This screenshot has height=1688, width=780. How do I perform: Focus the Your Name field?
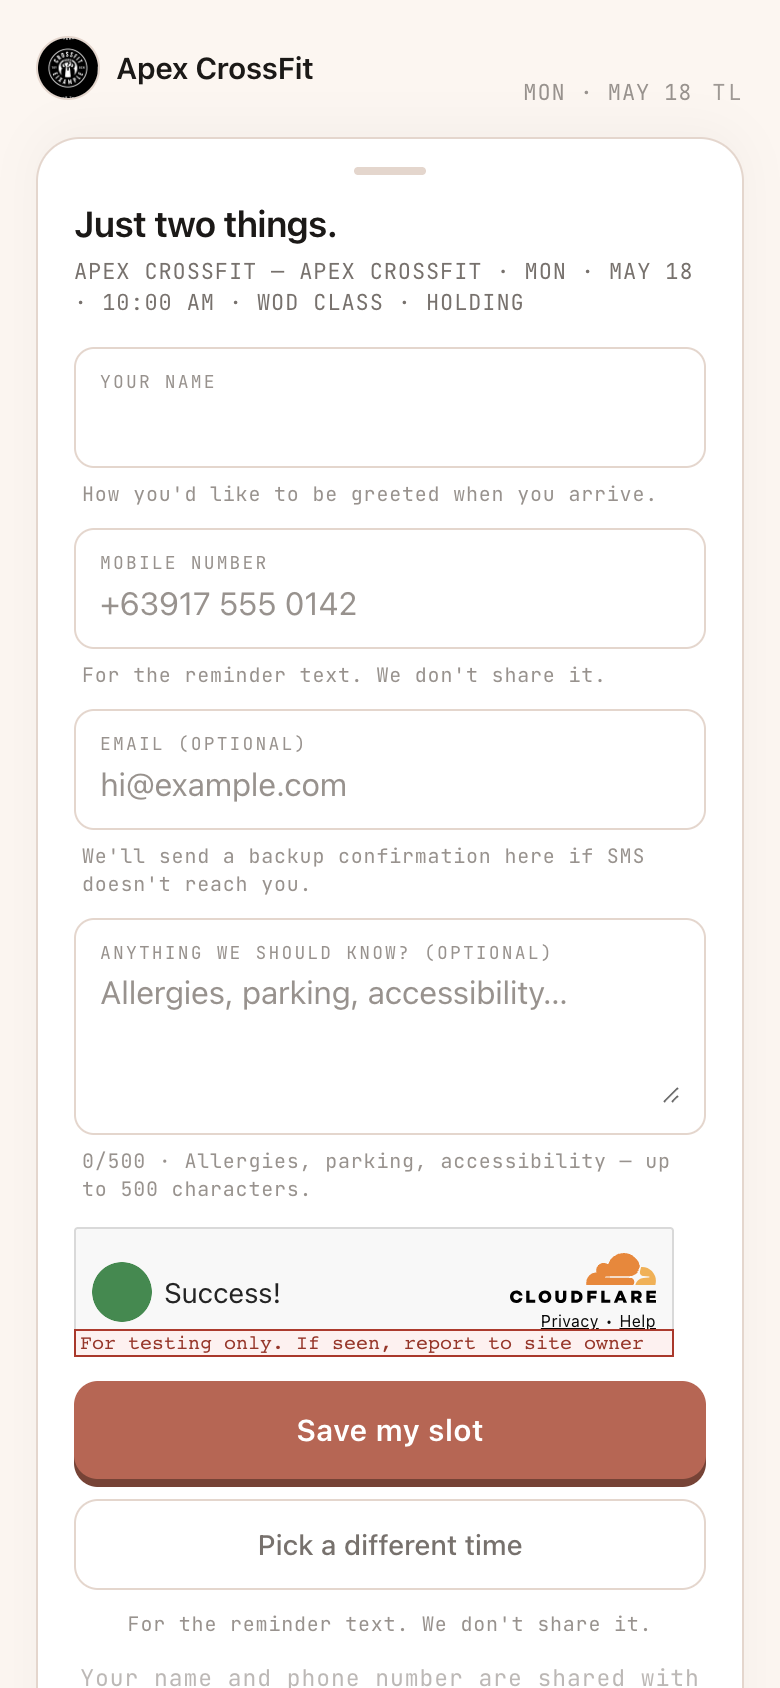click(390, 408)
